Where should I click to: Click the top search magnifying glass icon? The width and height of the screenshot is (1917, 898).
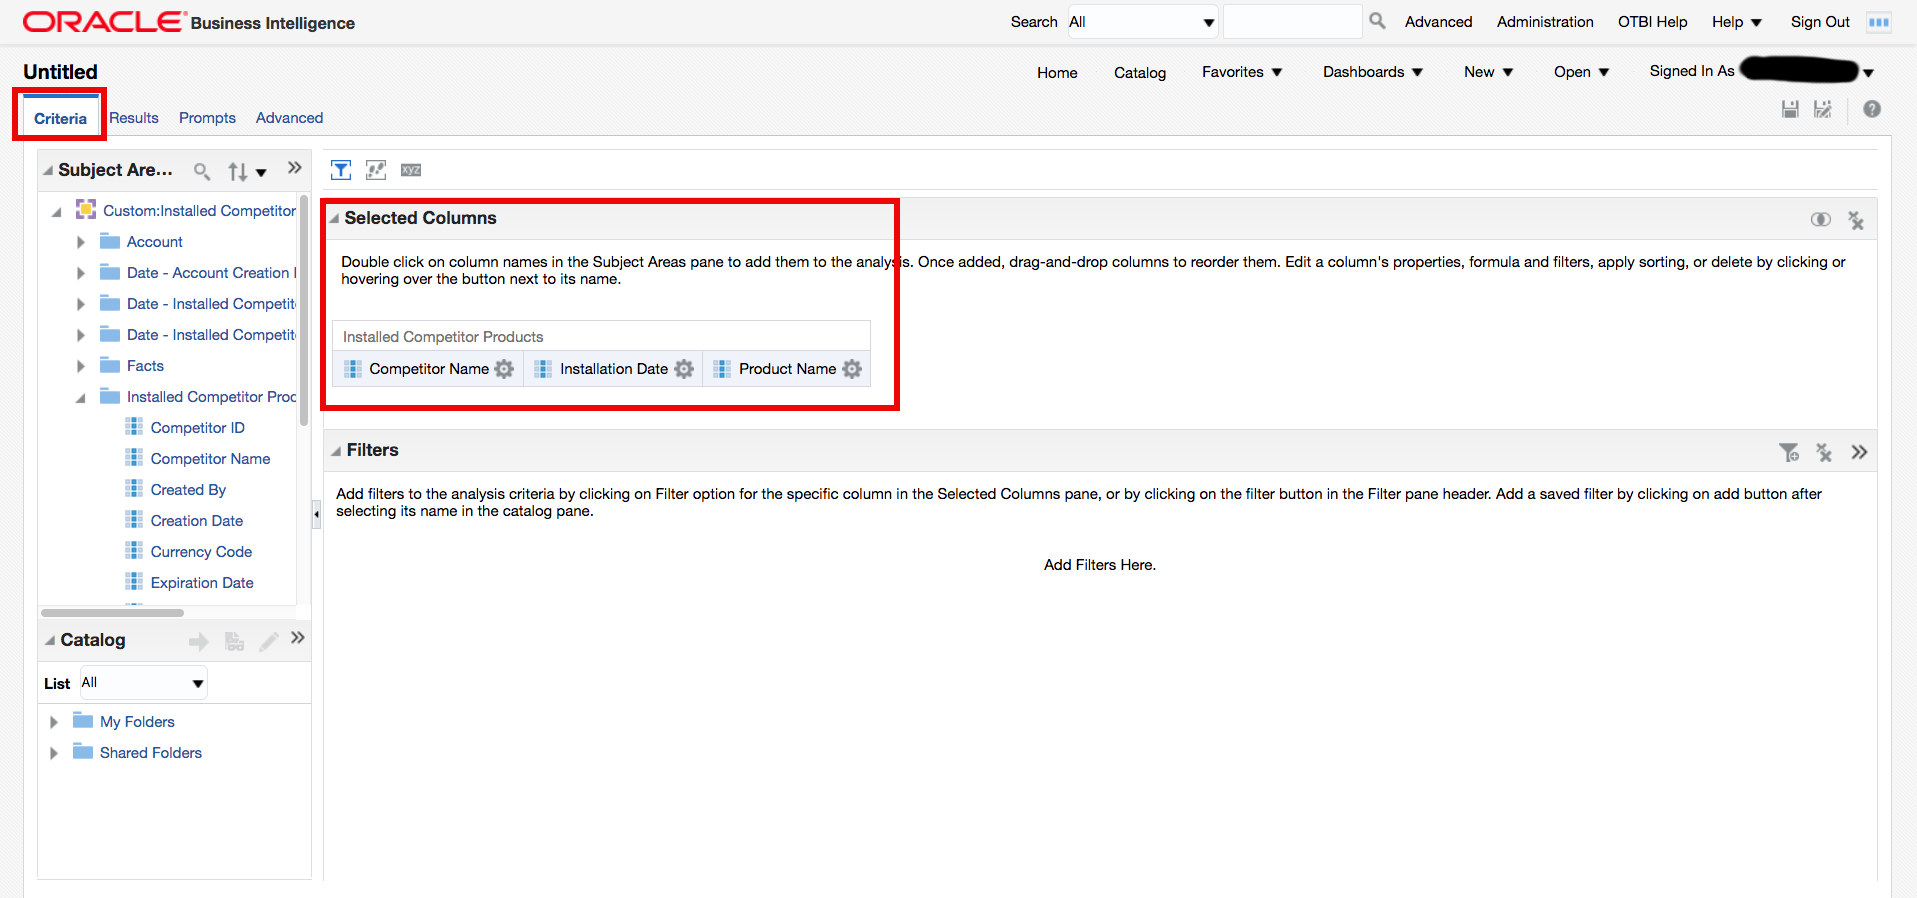[x=1377, y=21]
